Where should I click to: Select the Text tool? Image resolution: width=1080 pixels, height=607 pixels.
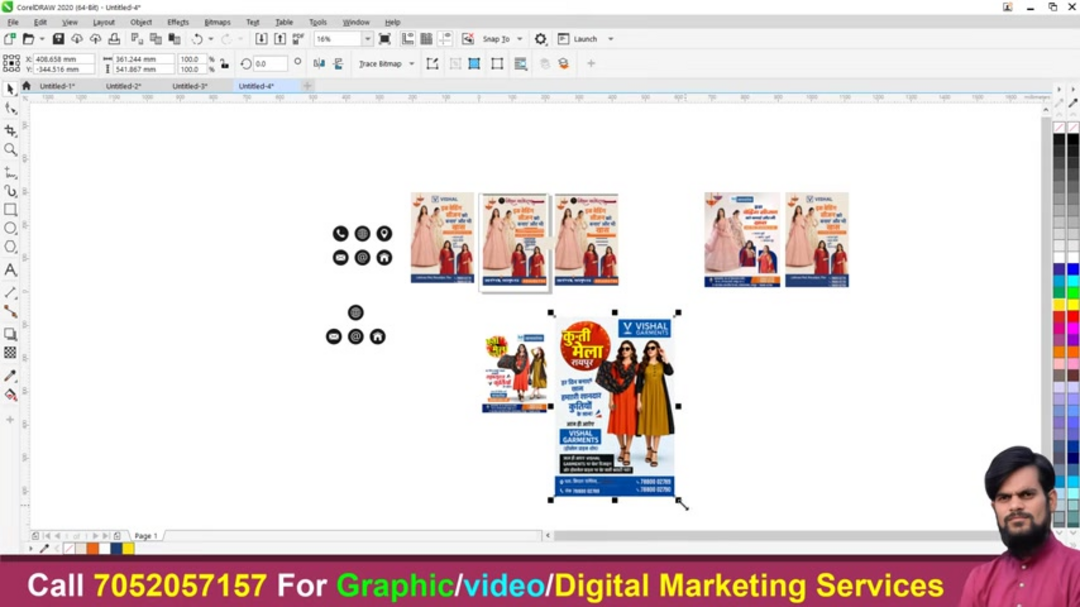(x=10, y=270)
